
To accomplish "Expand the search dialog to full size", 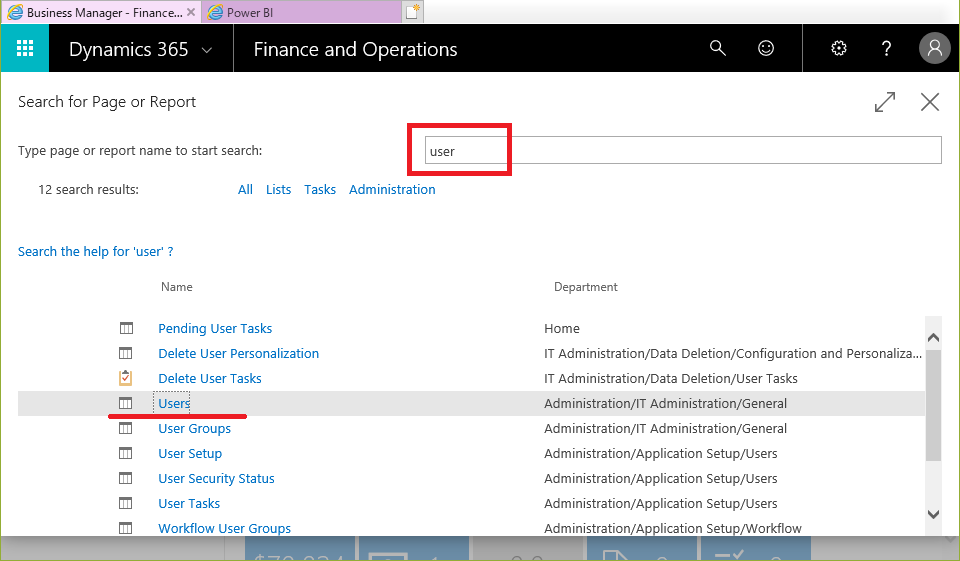I will [885, 102].
